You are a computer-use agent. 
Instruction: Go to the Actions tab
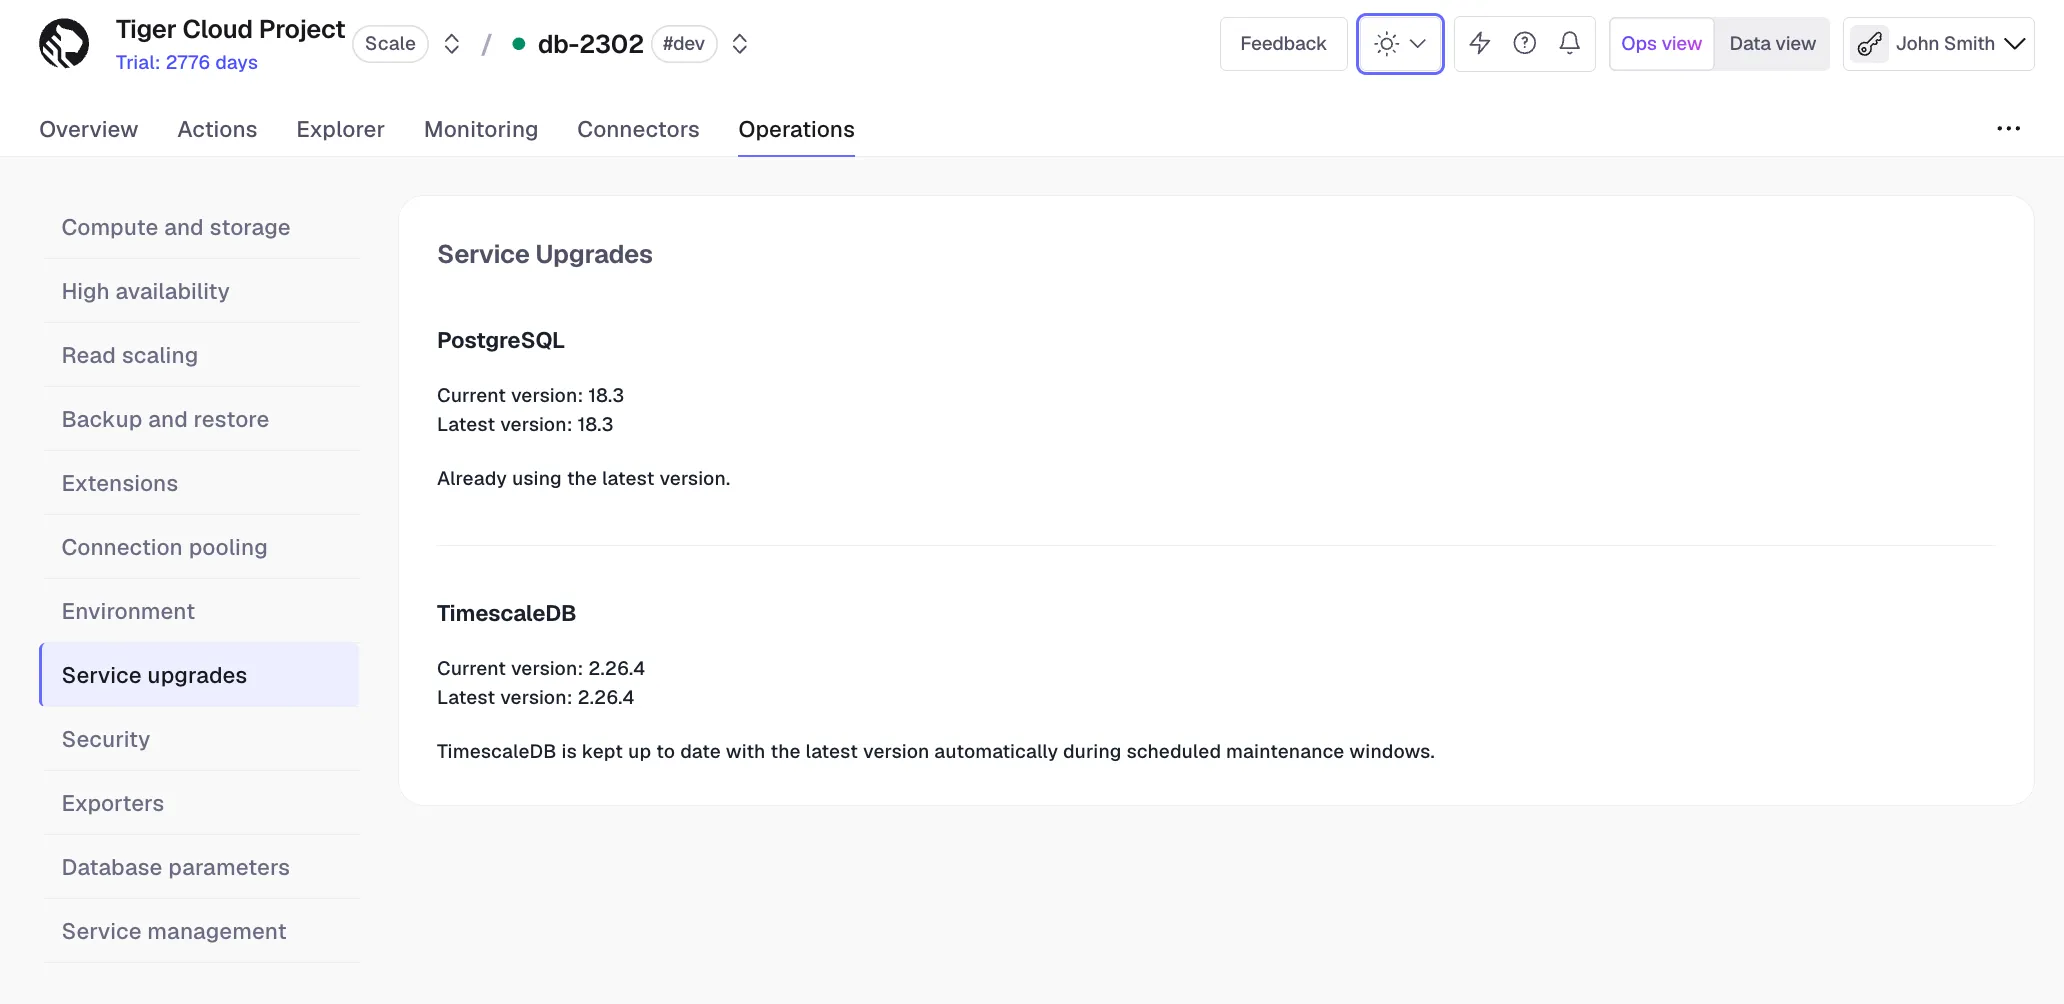(217, 130)
